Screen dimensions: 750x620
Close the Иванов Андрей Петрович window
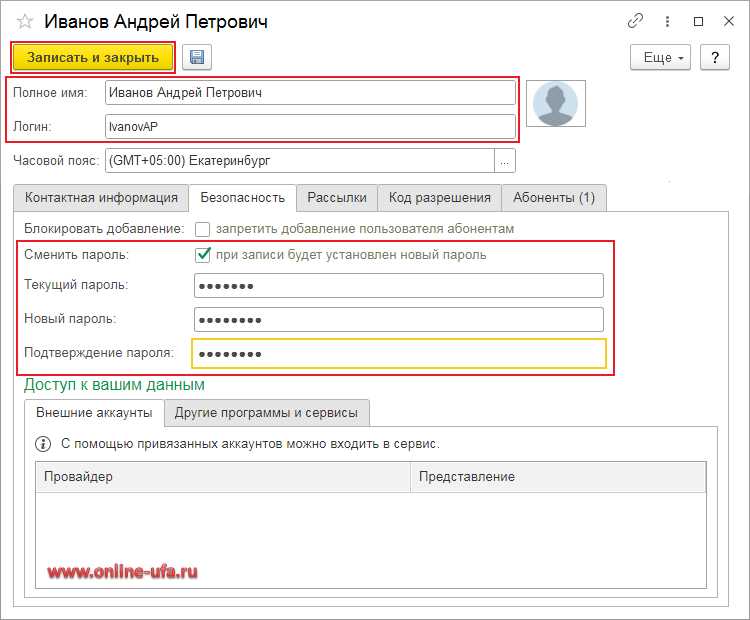(728, 21)
